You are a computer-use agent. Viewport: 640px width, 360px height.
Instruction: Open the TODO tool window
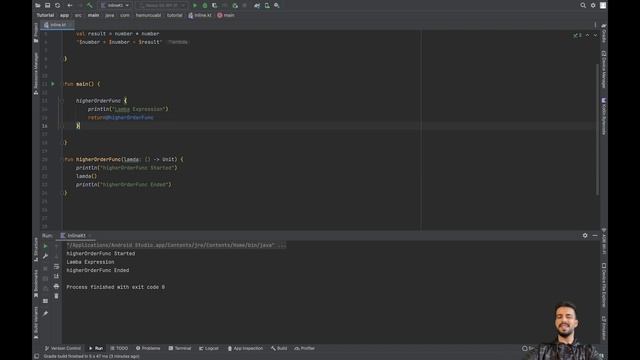click(x=119, y=348)
